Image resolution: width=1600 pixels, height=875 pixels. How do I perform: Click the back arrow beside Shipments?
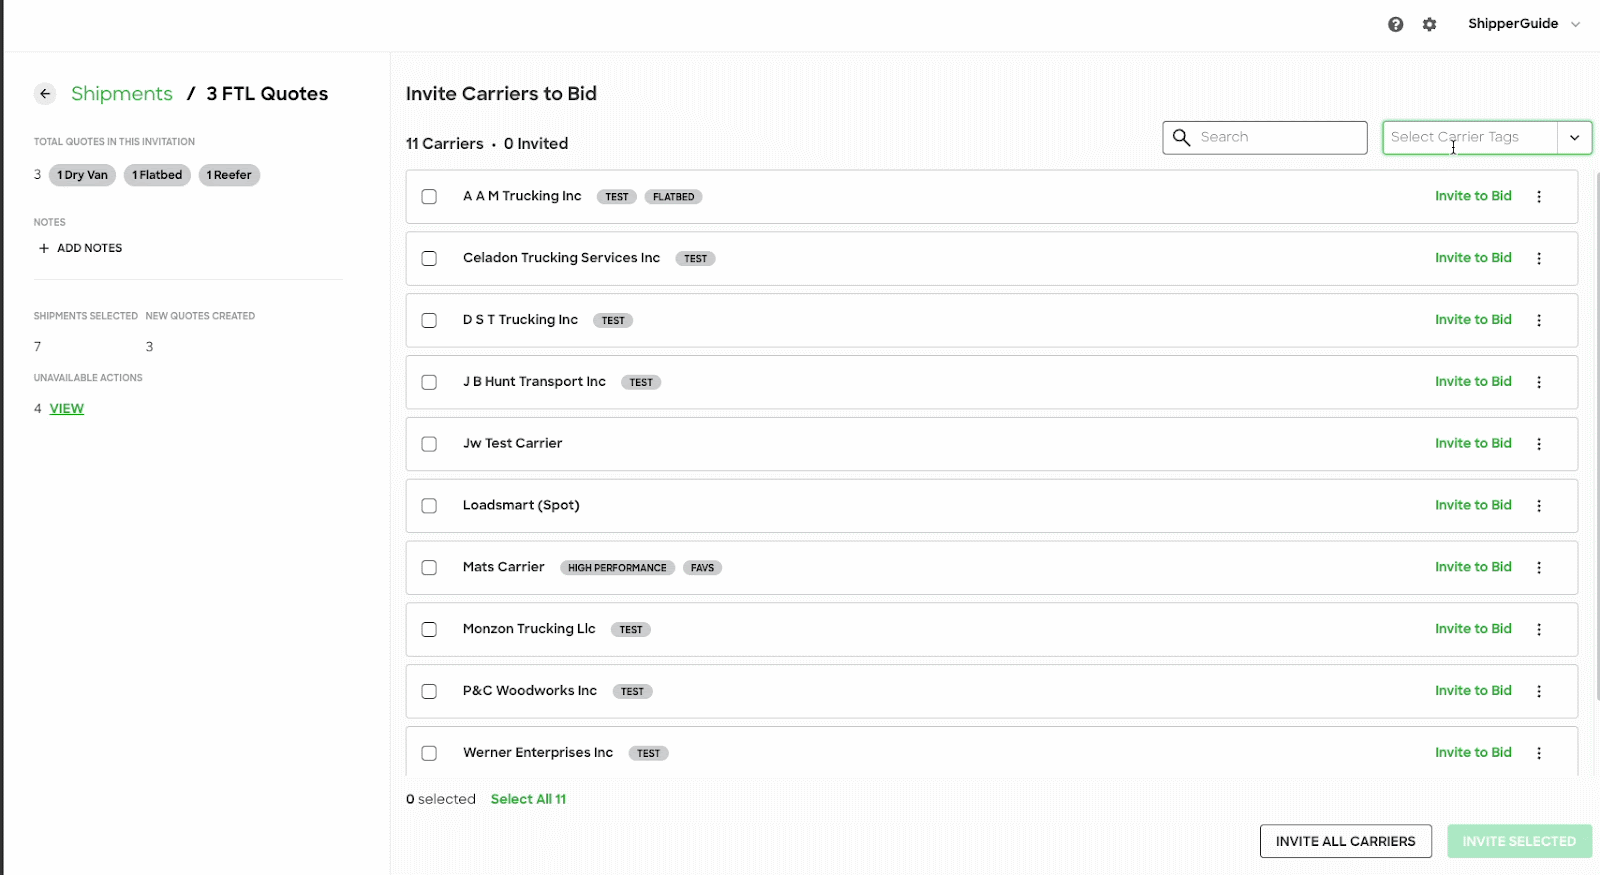[45, 94]
